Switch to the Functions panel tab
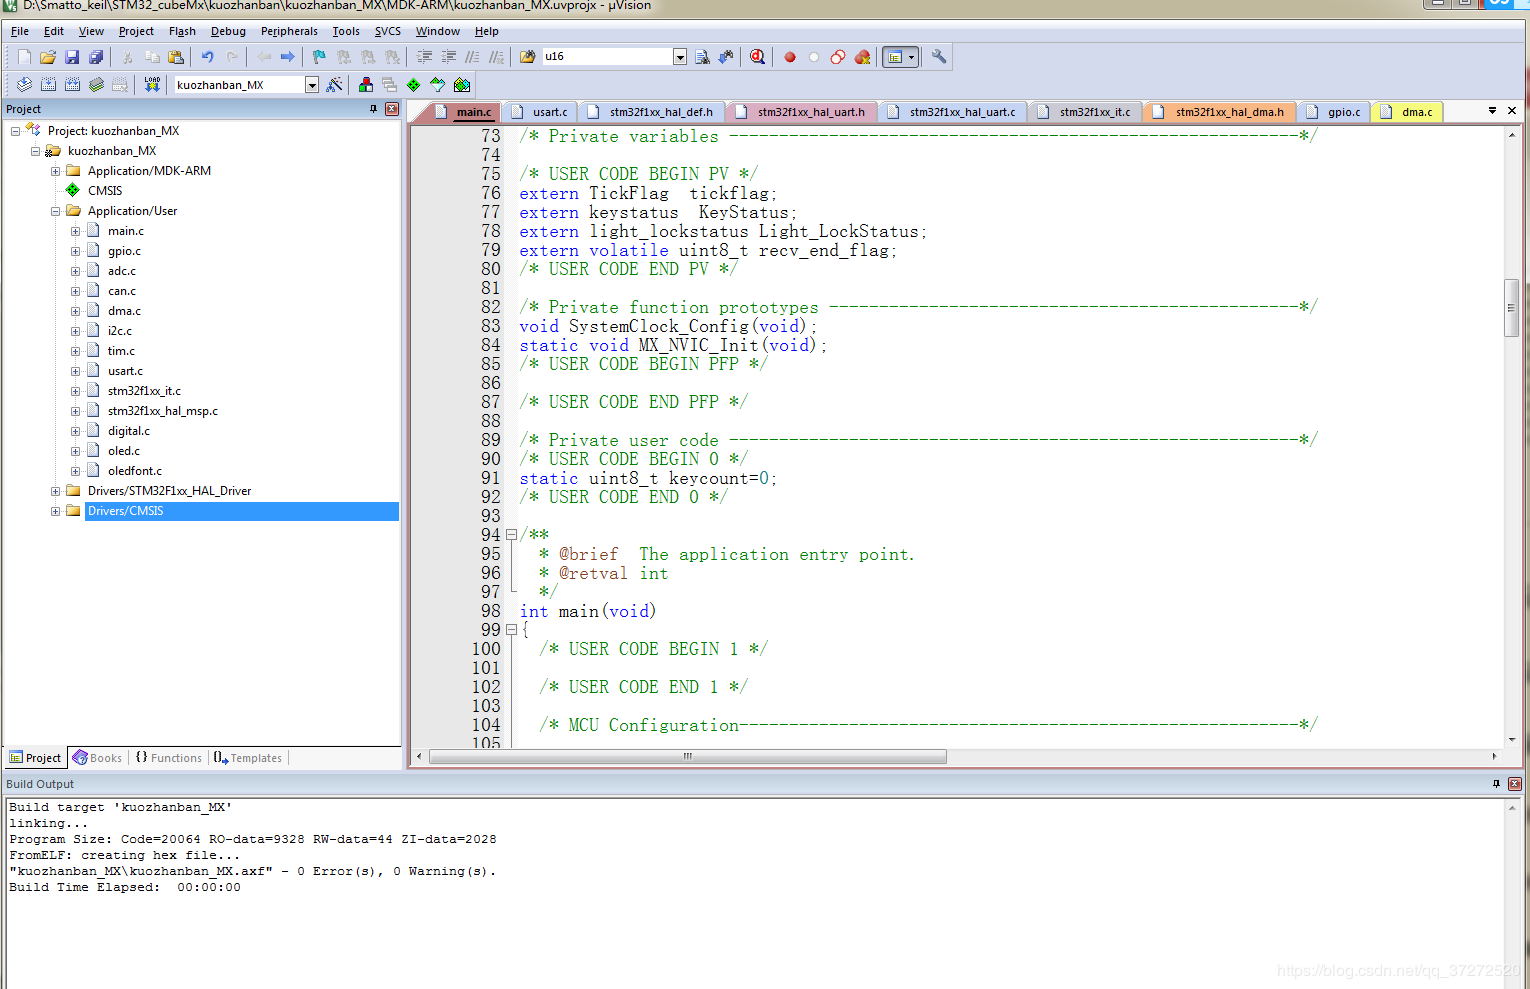Screen dimensions: 1530x989 click(x=169, y=758)
